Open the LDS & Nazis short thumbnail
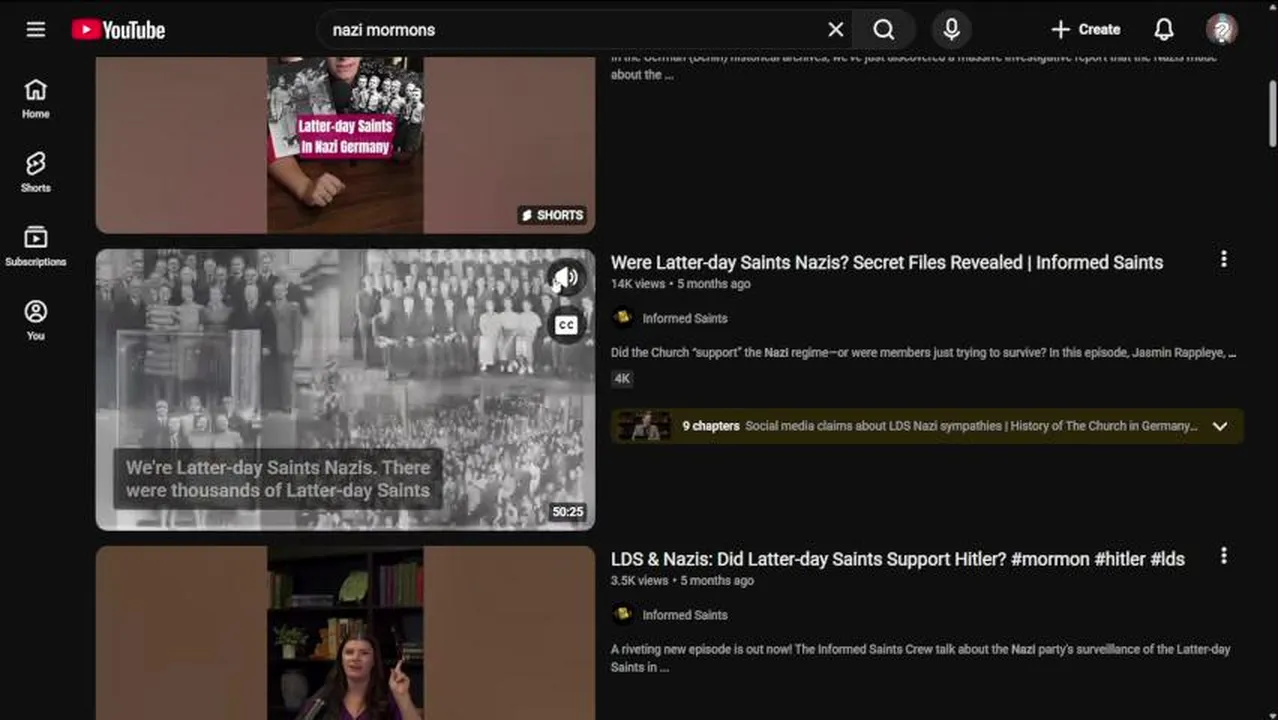Image resolution: width=1278 pixels, height=720 pixels. pyautogui.click(x=345, y=633)
